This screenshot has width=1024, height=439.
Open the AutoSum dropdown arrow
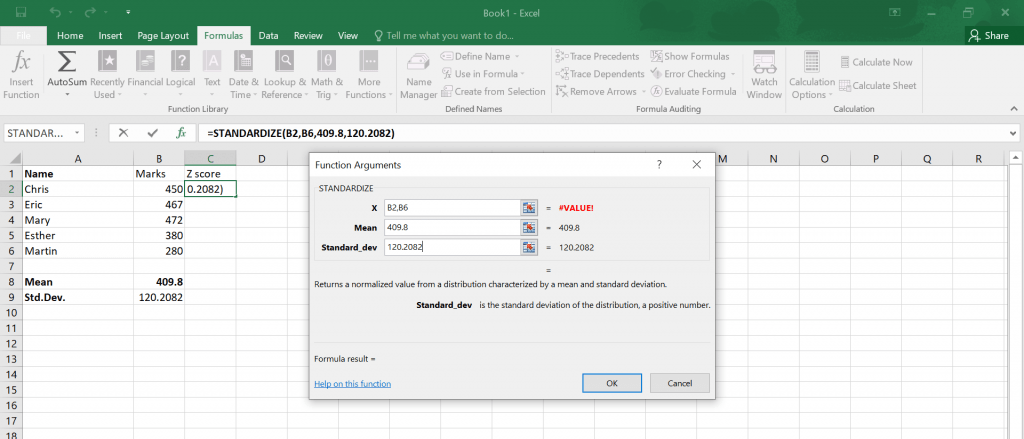tap(67, 95)
